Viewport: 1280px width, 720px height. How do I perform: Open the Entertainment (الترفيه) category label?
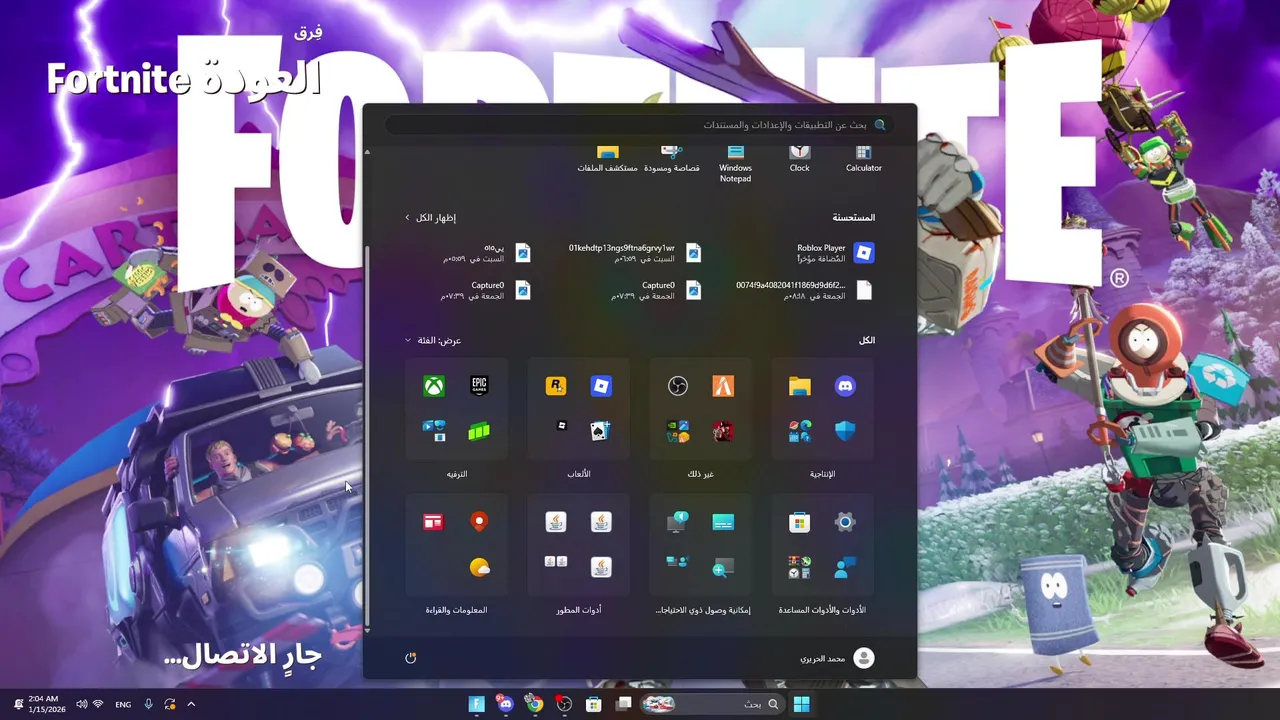[457, 474]
